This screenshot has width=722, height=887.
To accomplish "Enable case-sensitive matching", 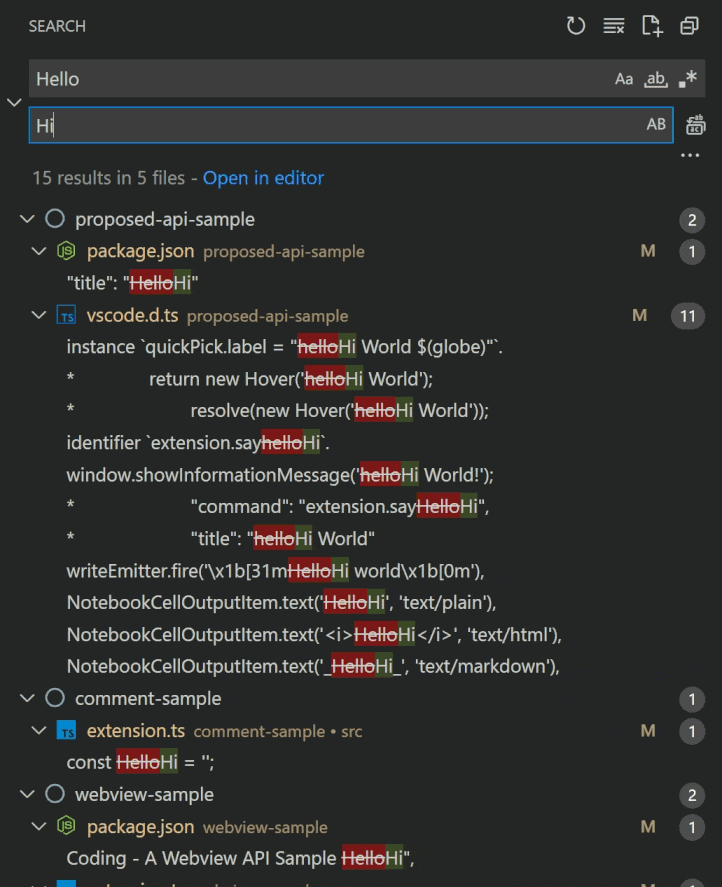I will [624, 77].
